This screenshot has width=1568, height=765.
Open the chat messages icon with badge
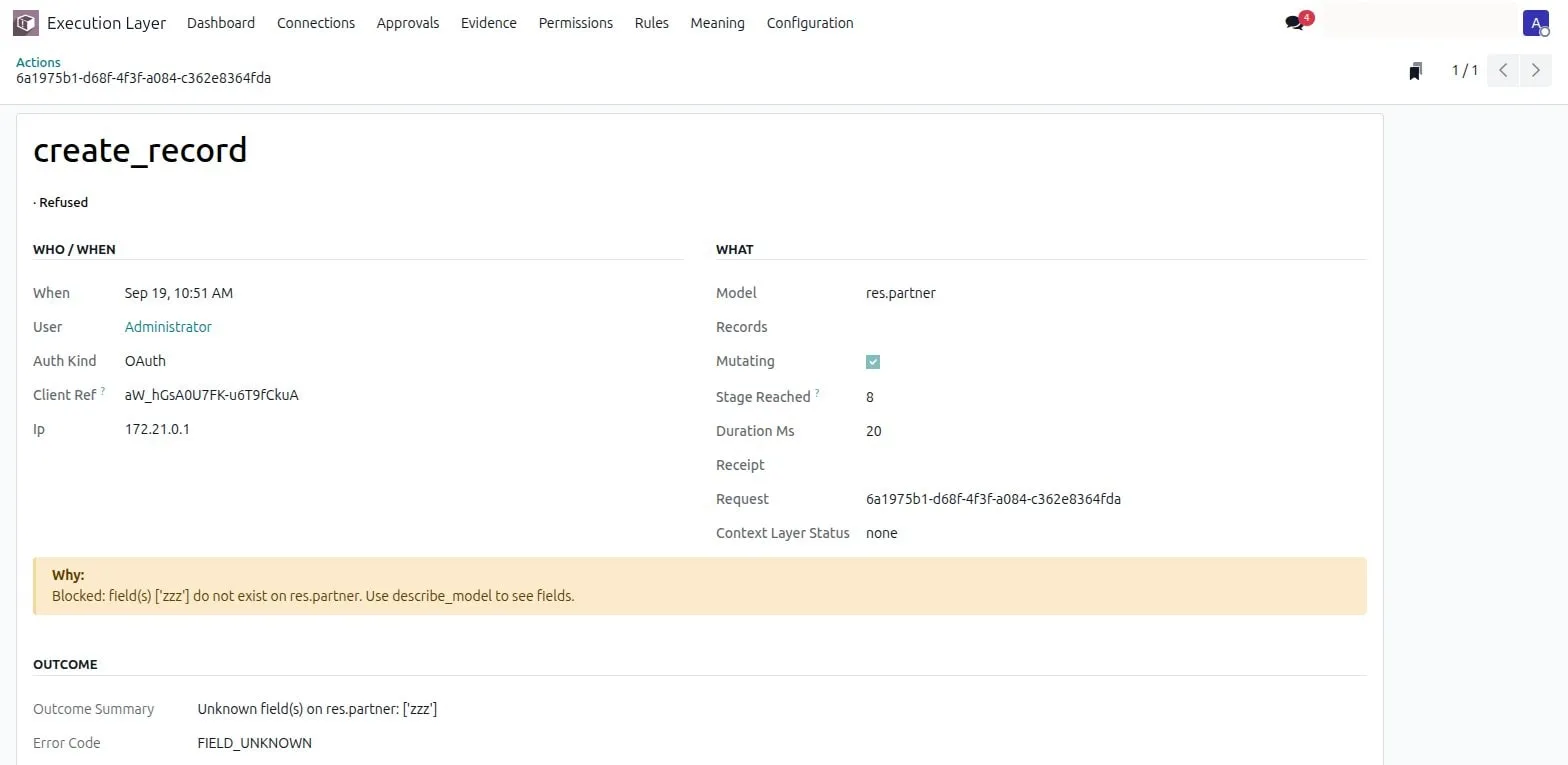[1298, 21]
